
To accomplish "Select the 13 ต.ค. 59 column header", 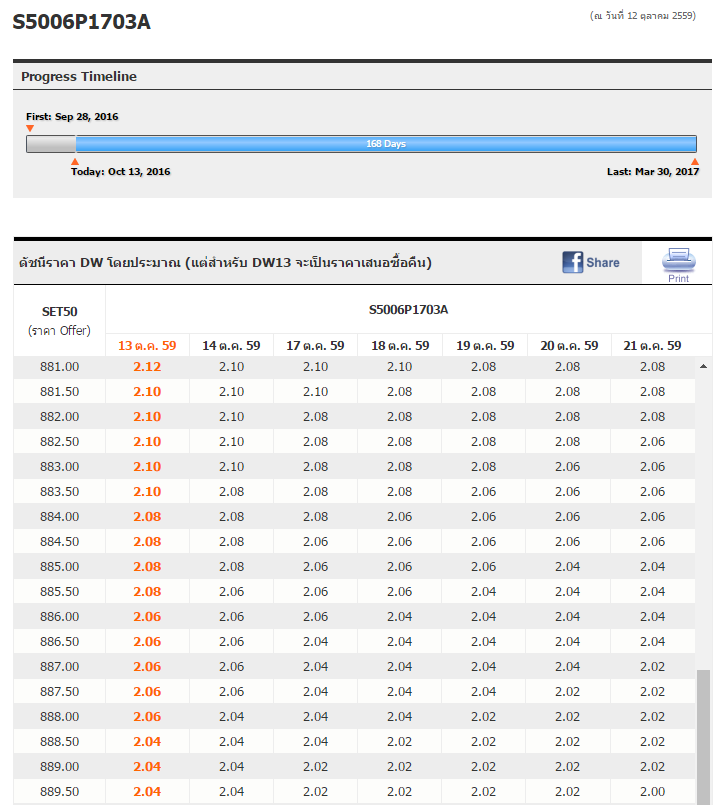I will (147, 346).
